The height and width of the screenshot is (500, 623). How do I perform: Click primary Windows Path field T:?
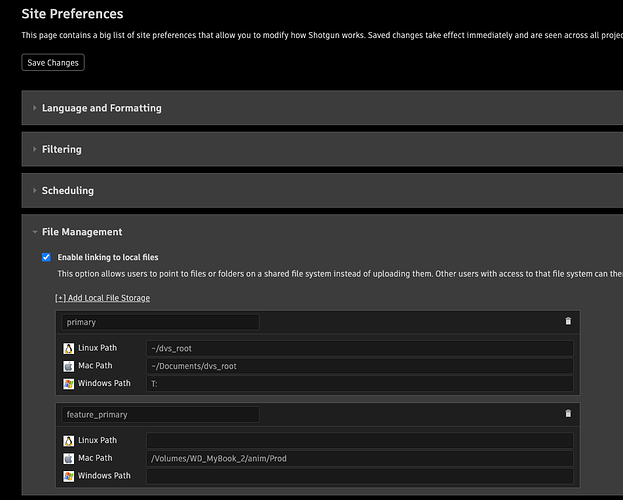[359, 384]
